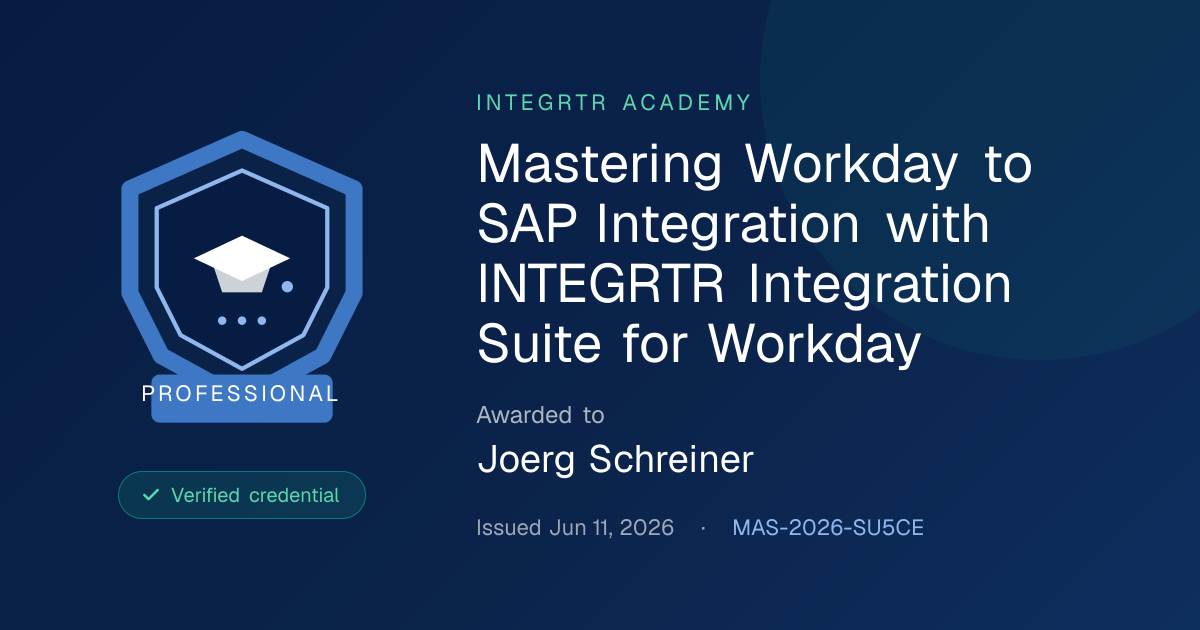
Task: Select recipient name Joerg Schreiner
Action: click(615, 460)
